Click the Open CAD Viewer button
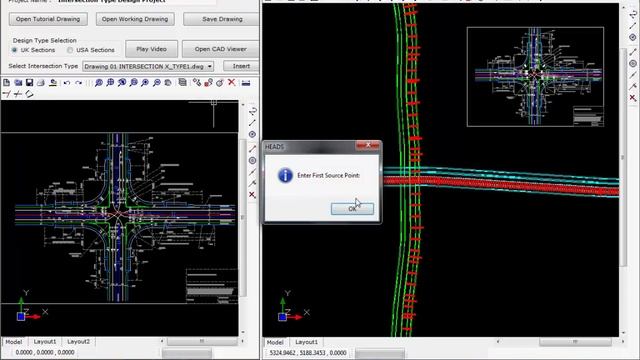 pos(220,49)
